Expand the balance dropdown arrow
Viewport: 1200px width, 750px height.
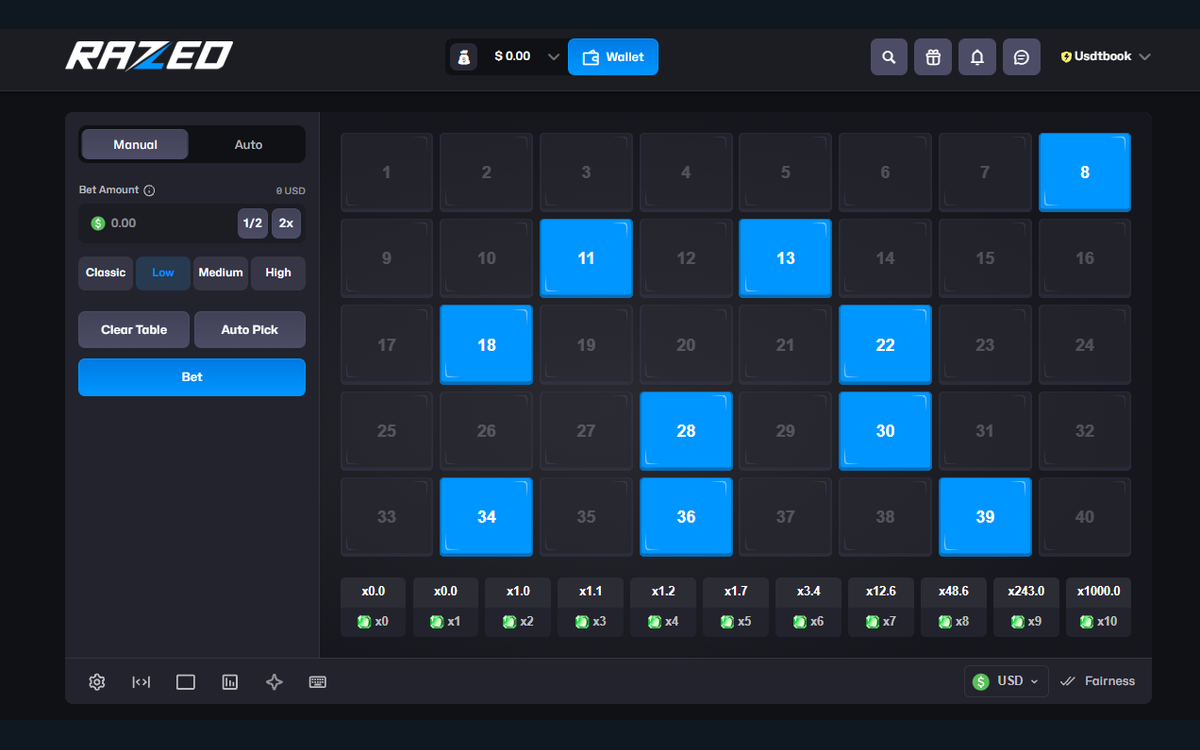click(553, 57)
